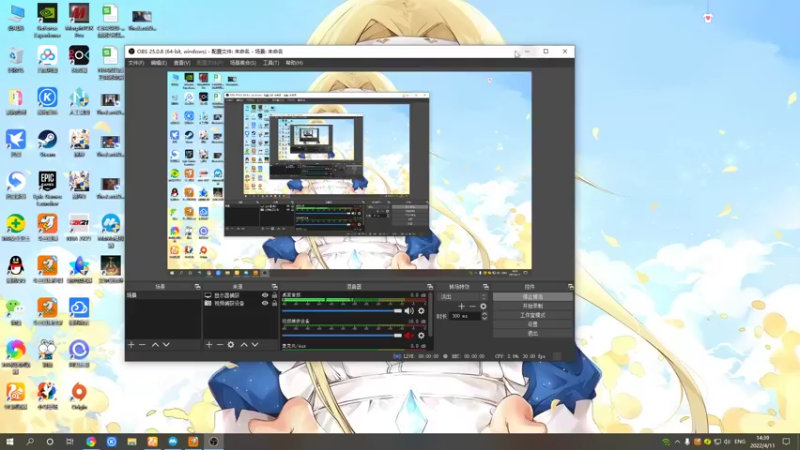This screenshot has width=800, height=450.
Task: Open the Edit menu in OBS
Action: click(x=159, y=63)
